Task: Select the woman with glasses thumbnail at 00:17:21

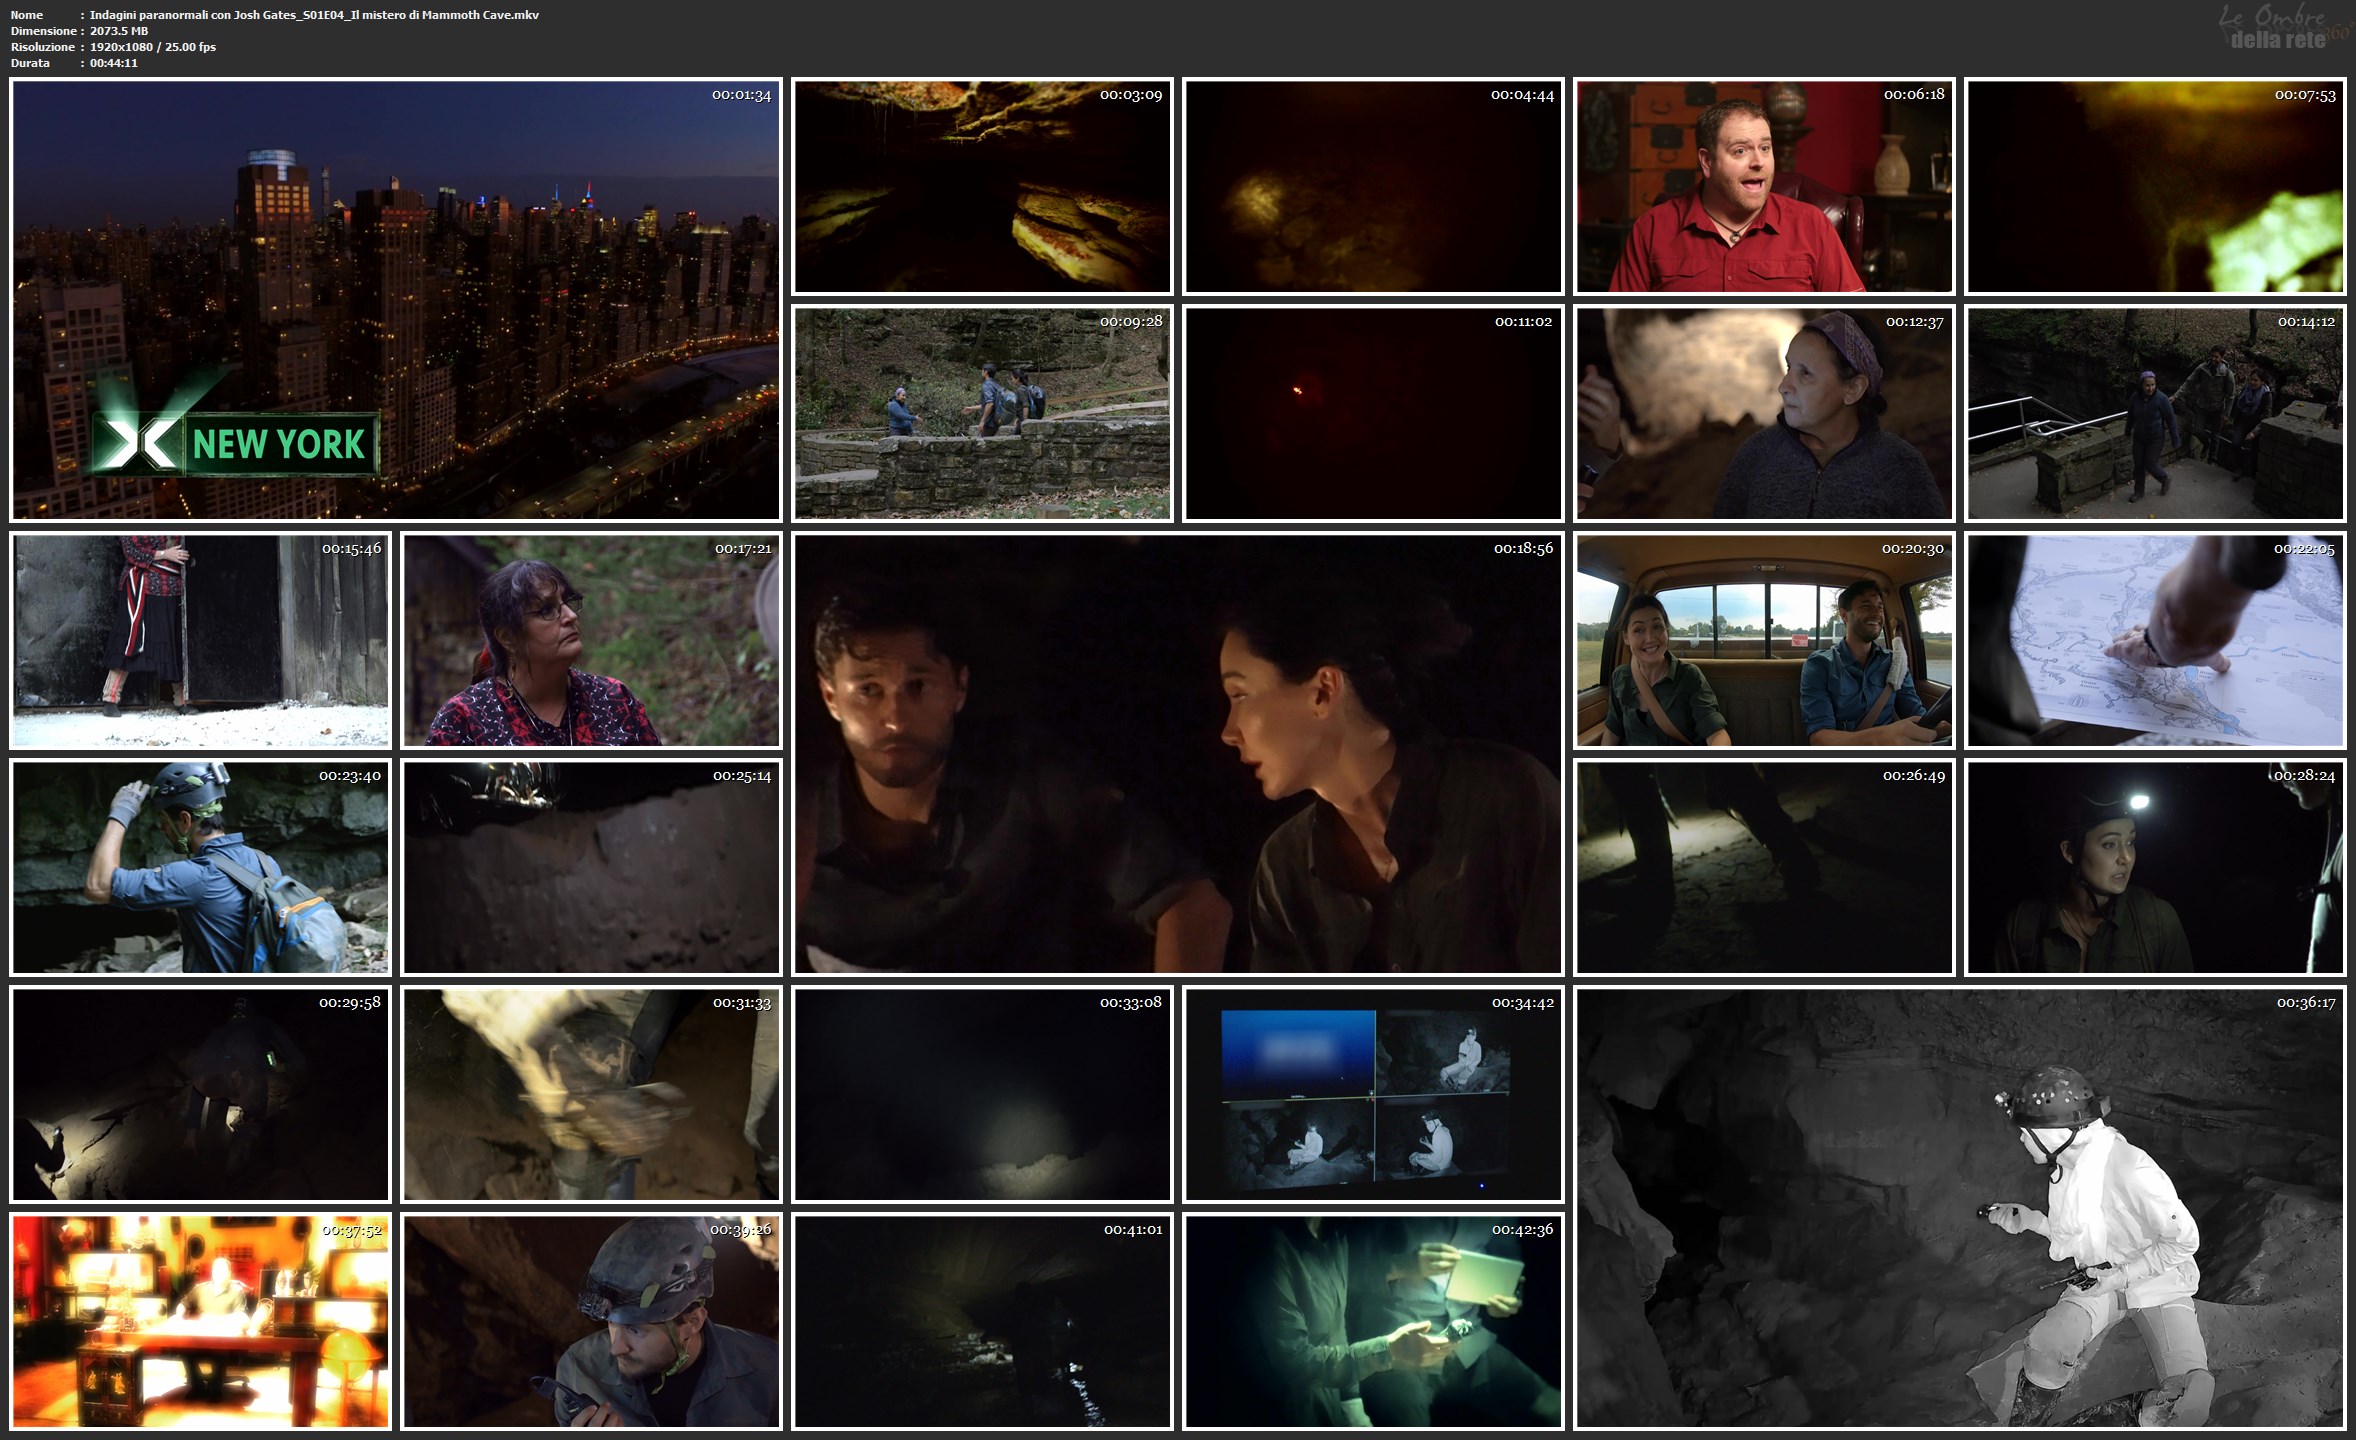Action: (591, 641)
